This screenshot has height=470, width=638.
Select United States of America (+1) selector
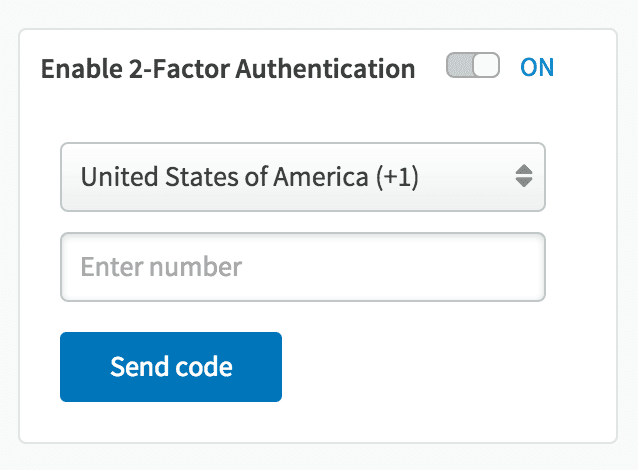(x=249, y=177)
